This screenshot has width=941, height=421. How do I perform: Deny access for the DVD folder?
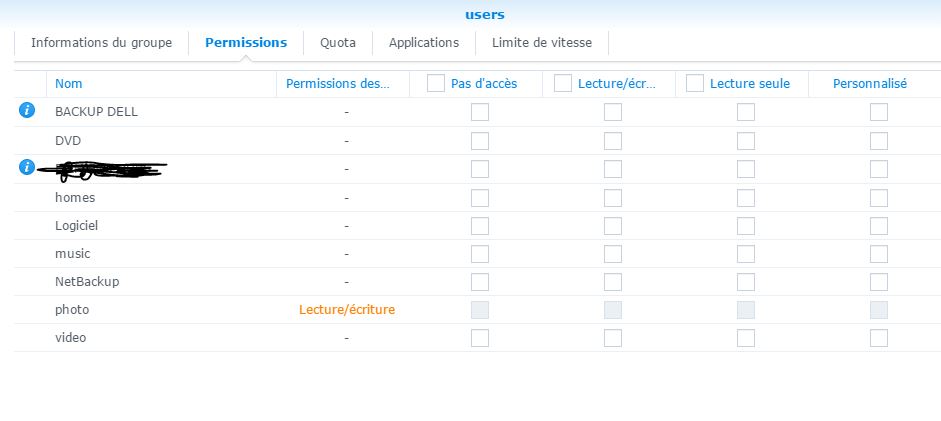pyautogui.click(x=480, y=141)
